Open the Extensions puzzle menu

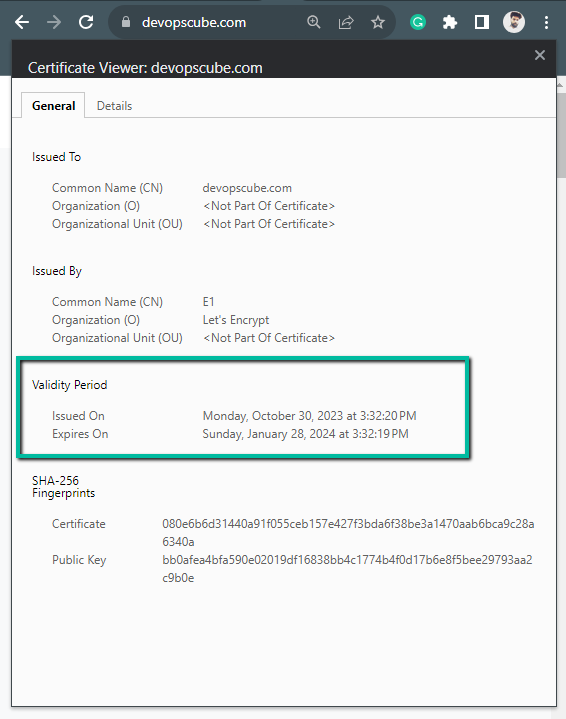449,22
